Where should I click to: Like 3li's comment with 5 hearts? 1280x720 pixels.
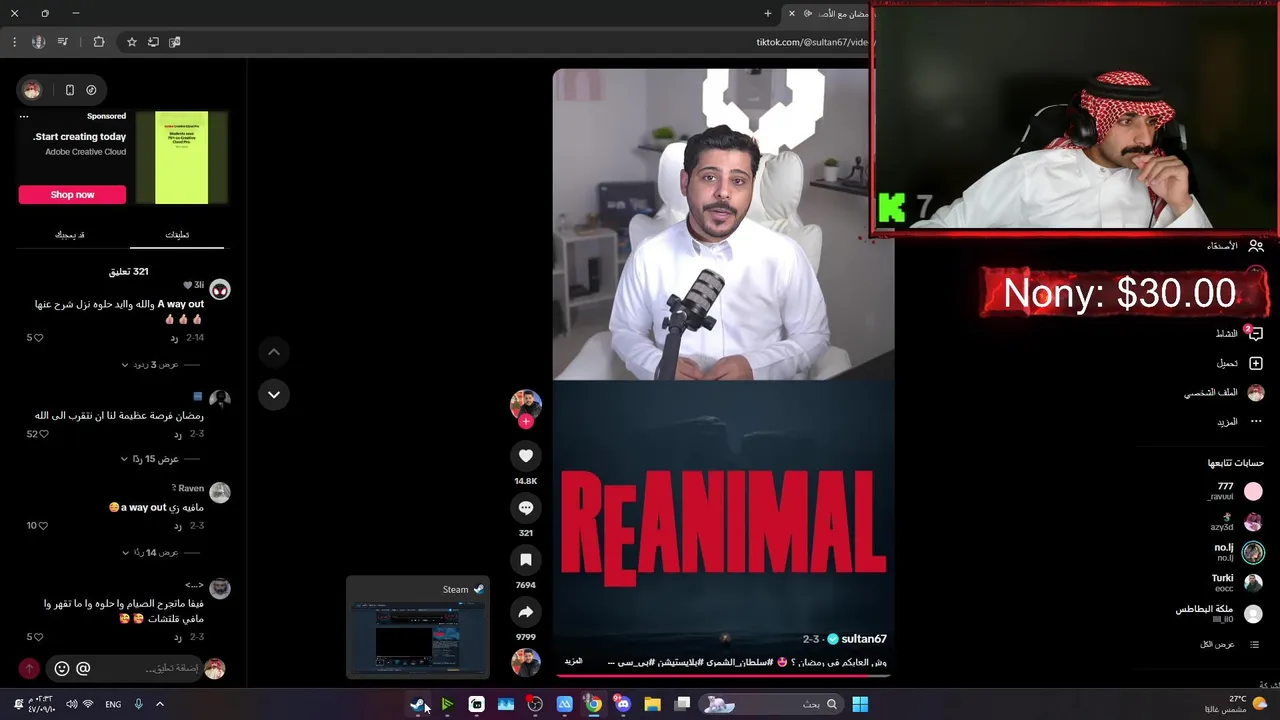click(x=39, y=338)
